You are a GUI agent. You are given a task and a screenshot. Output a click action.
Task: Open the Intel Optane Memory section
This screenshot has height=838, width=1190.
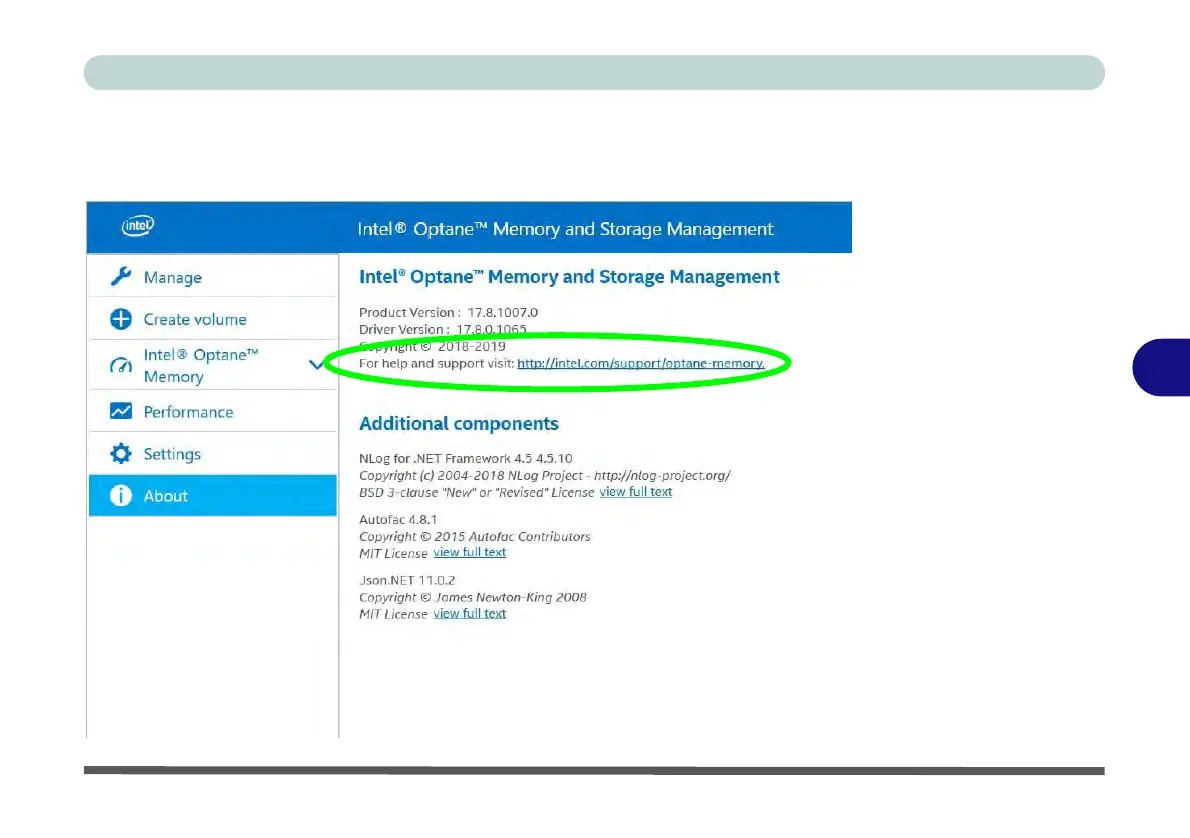point(212,365)
